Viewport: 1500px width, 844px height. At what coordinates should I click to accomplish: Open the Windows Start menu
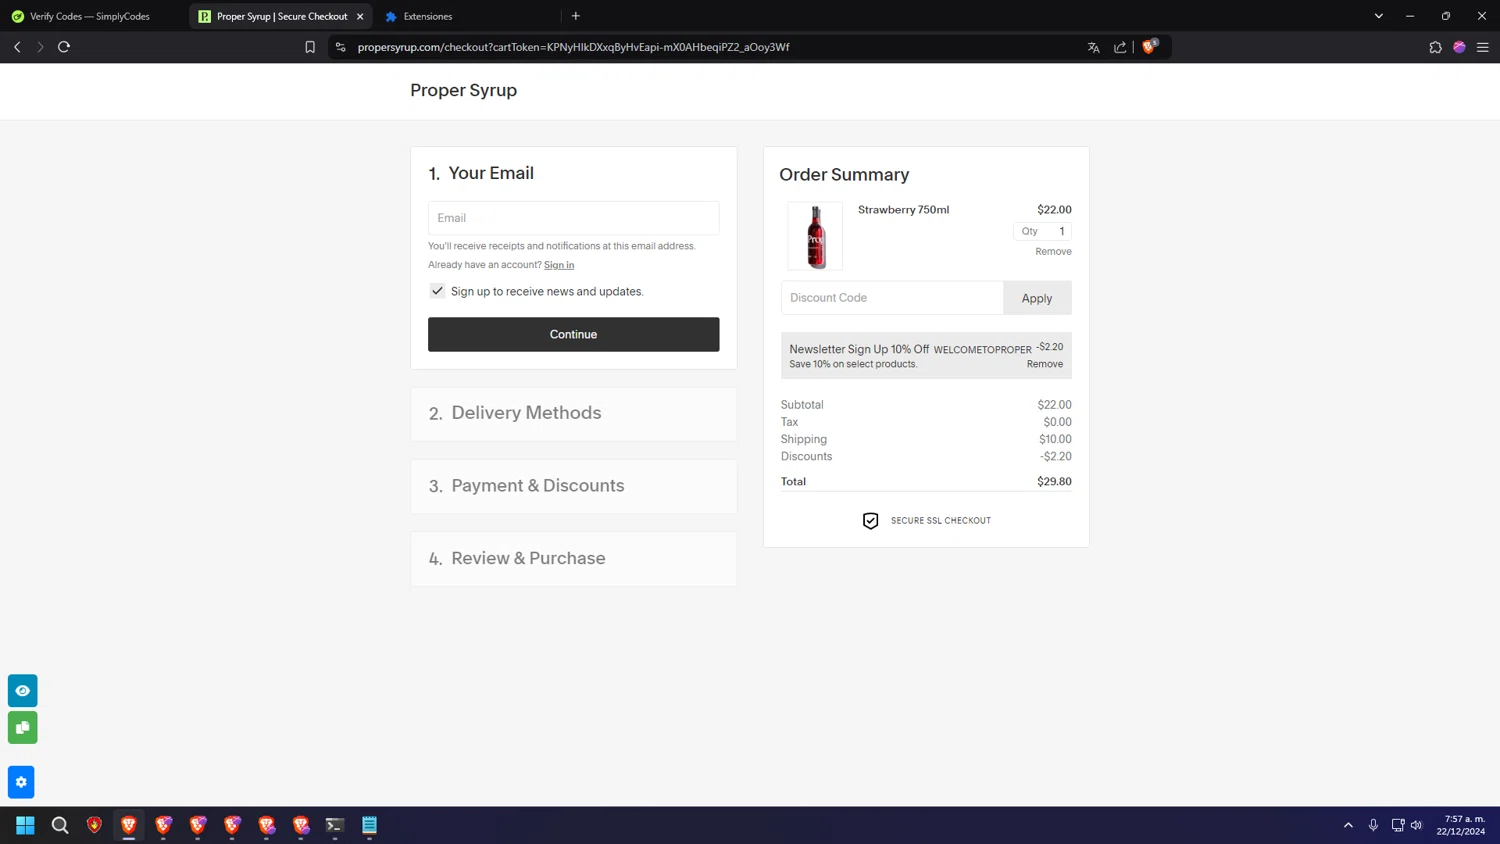click(25, 825)
